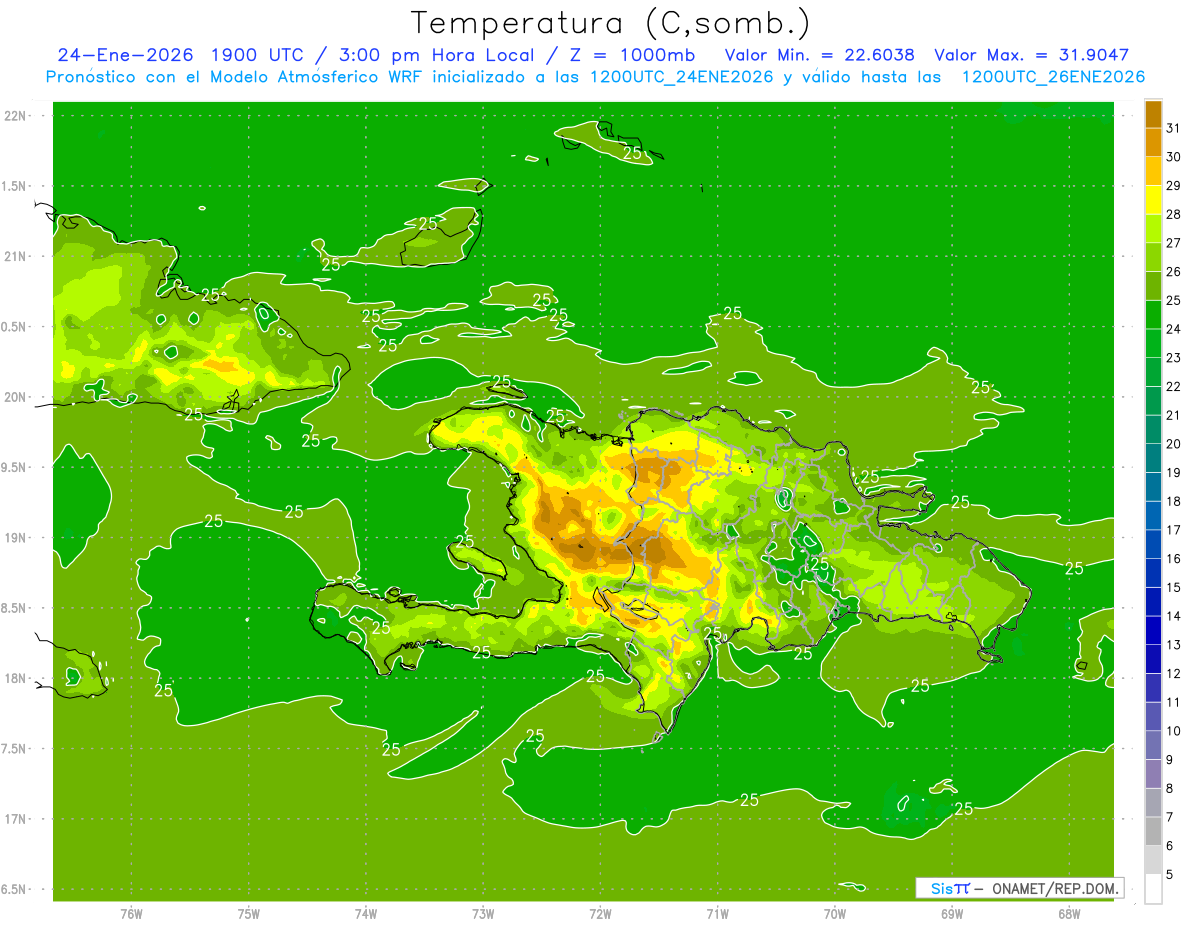Pick the white swatch at the legend bottom

point(1153,888)
